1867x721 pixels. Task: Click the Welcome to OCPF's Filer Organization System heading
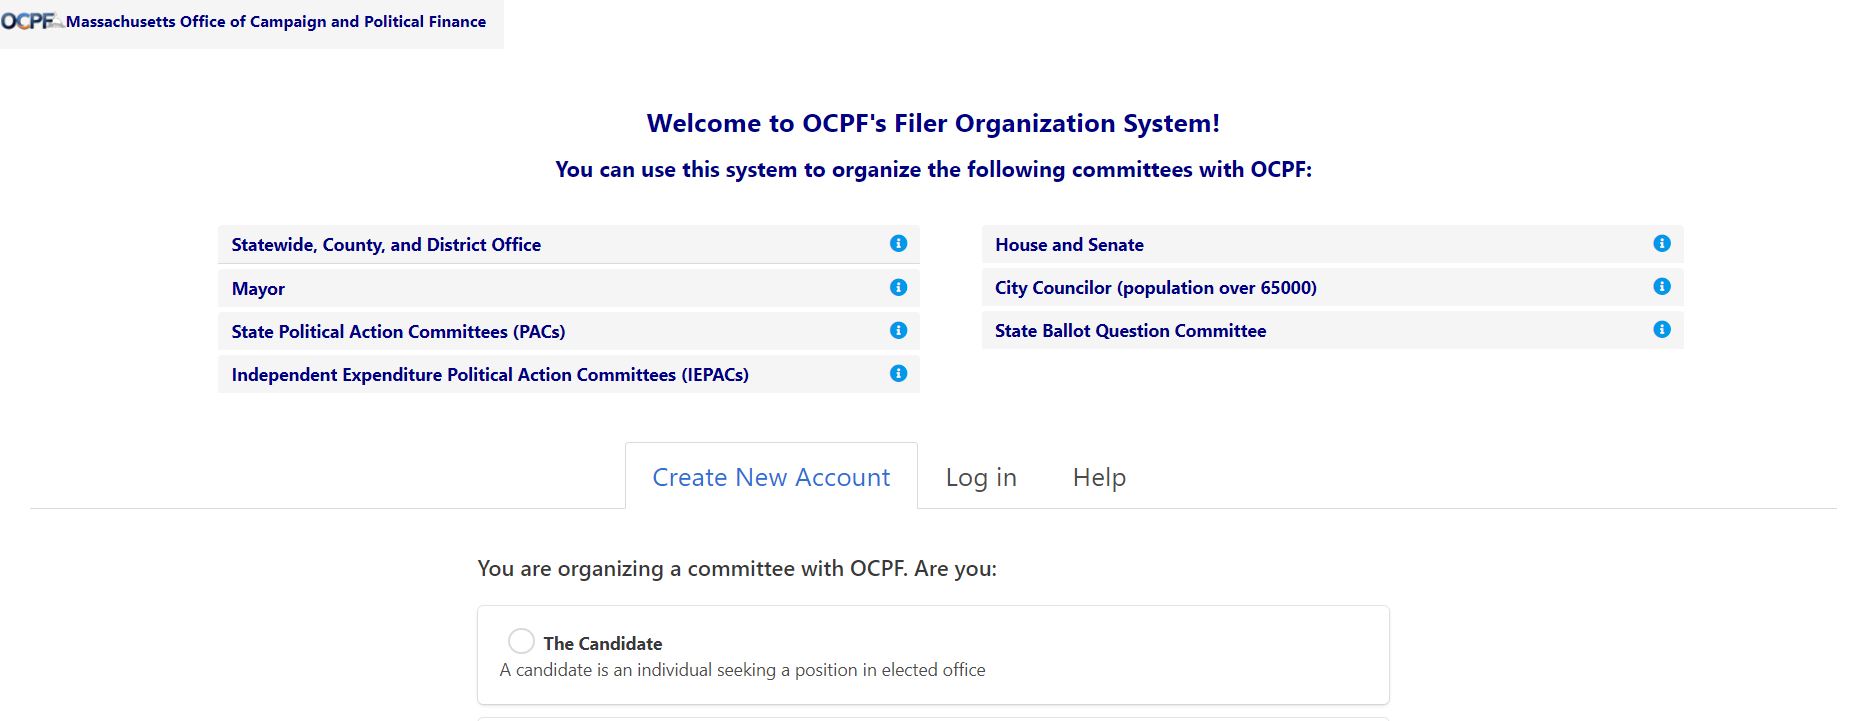tap(933, 123)
